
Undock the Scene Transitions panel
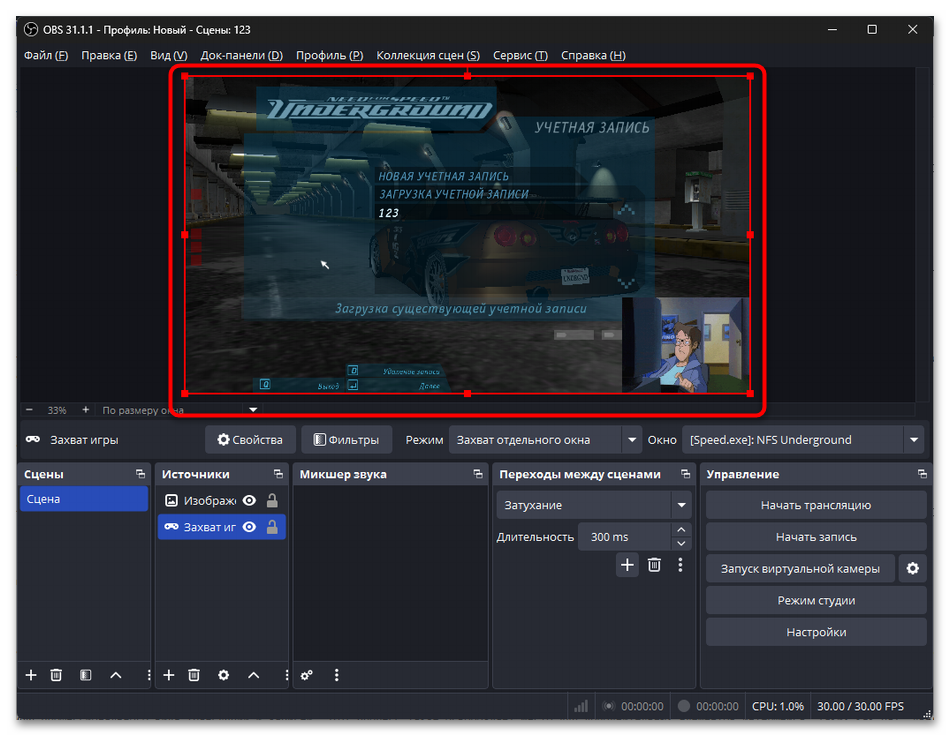tap(685, 474)
